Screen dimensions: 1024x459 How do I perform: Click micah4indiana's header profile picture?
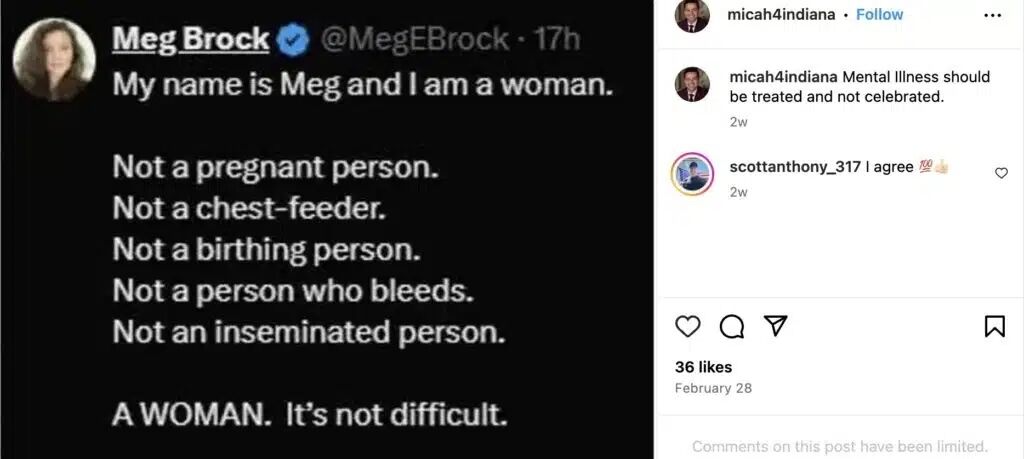coord(692,15)
